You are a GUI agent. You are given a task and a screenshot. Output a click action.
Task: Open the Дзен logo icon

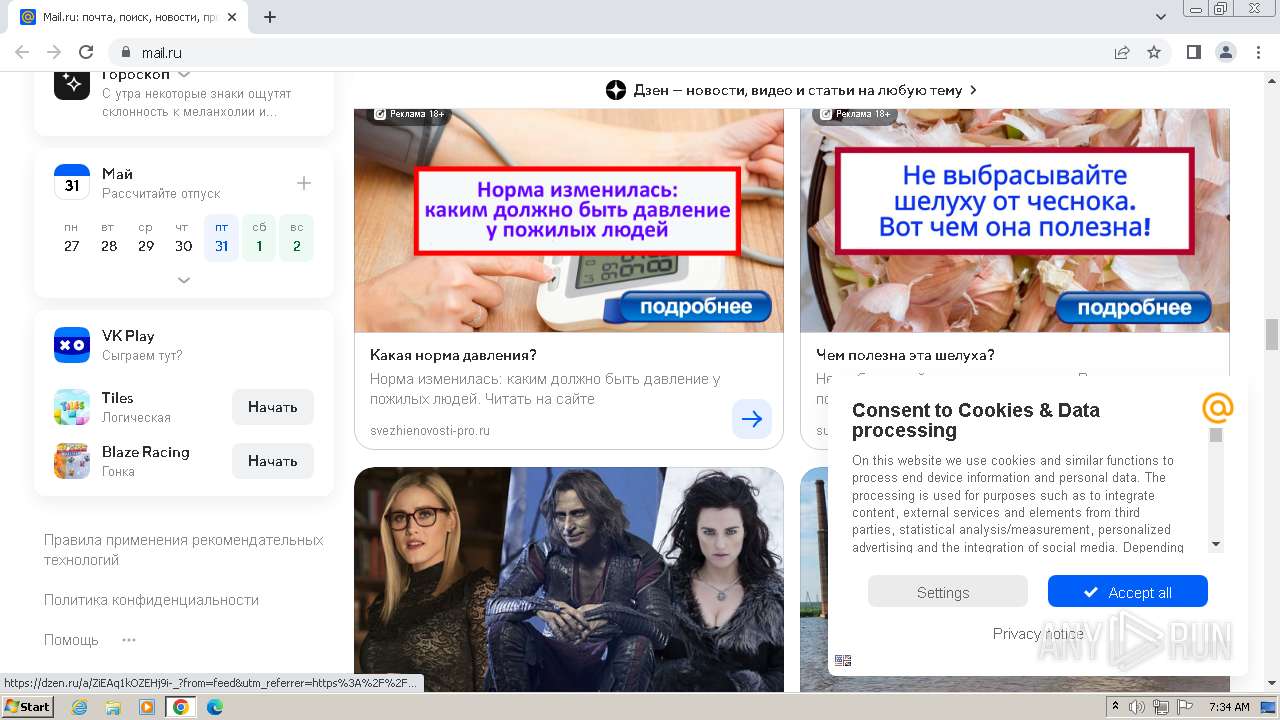[x=616, y=90]
